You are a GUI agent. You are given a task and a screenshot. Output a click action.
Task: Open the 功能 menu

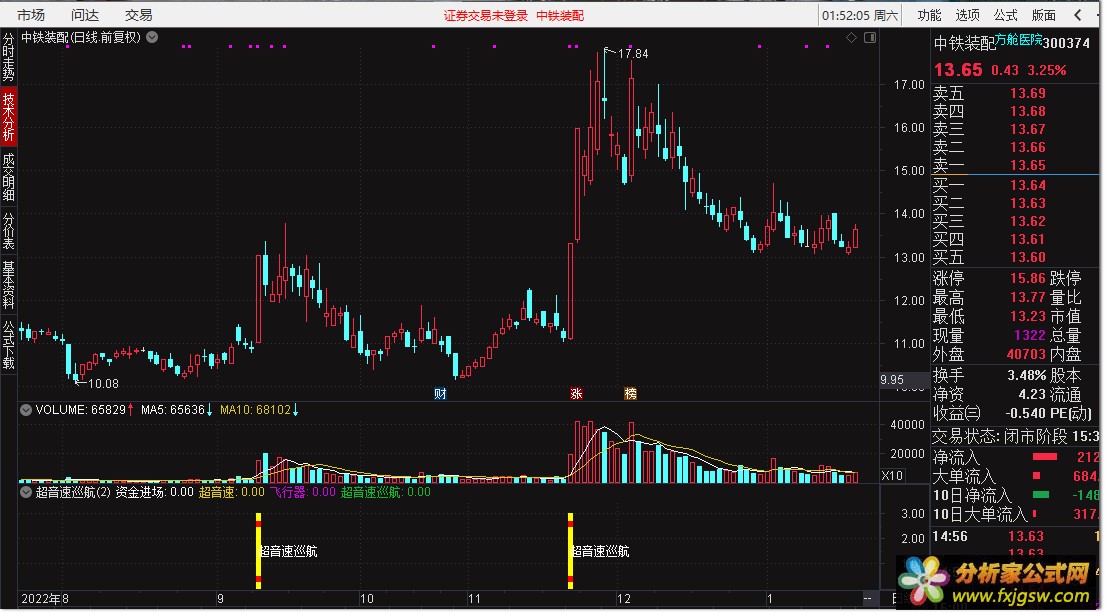[929, 15]
